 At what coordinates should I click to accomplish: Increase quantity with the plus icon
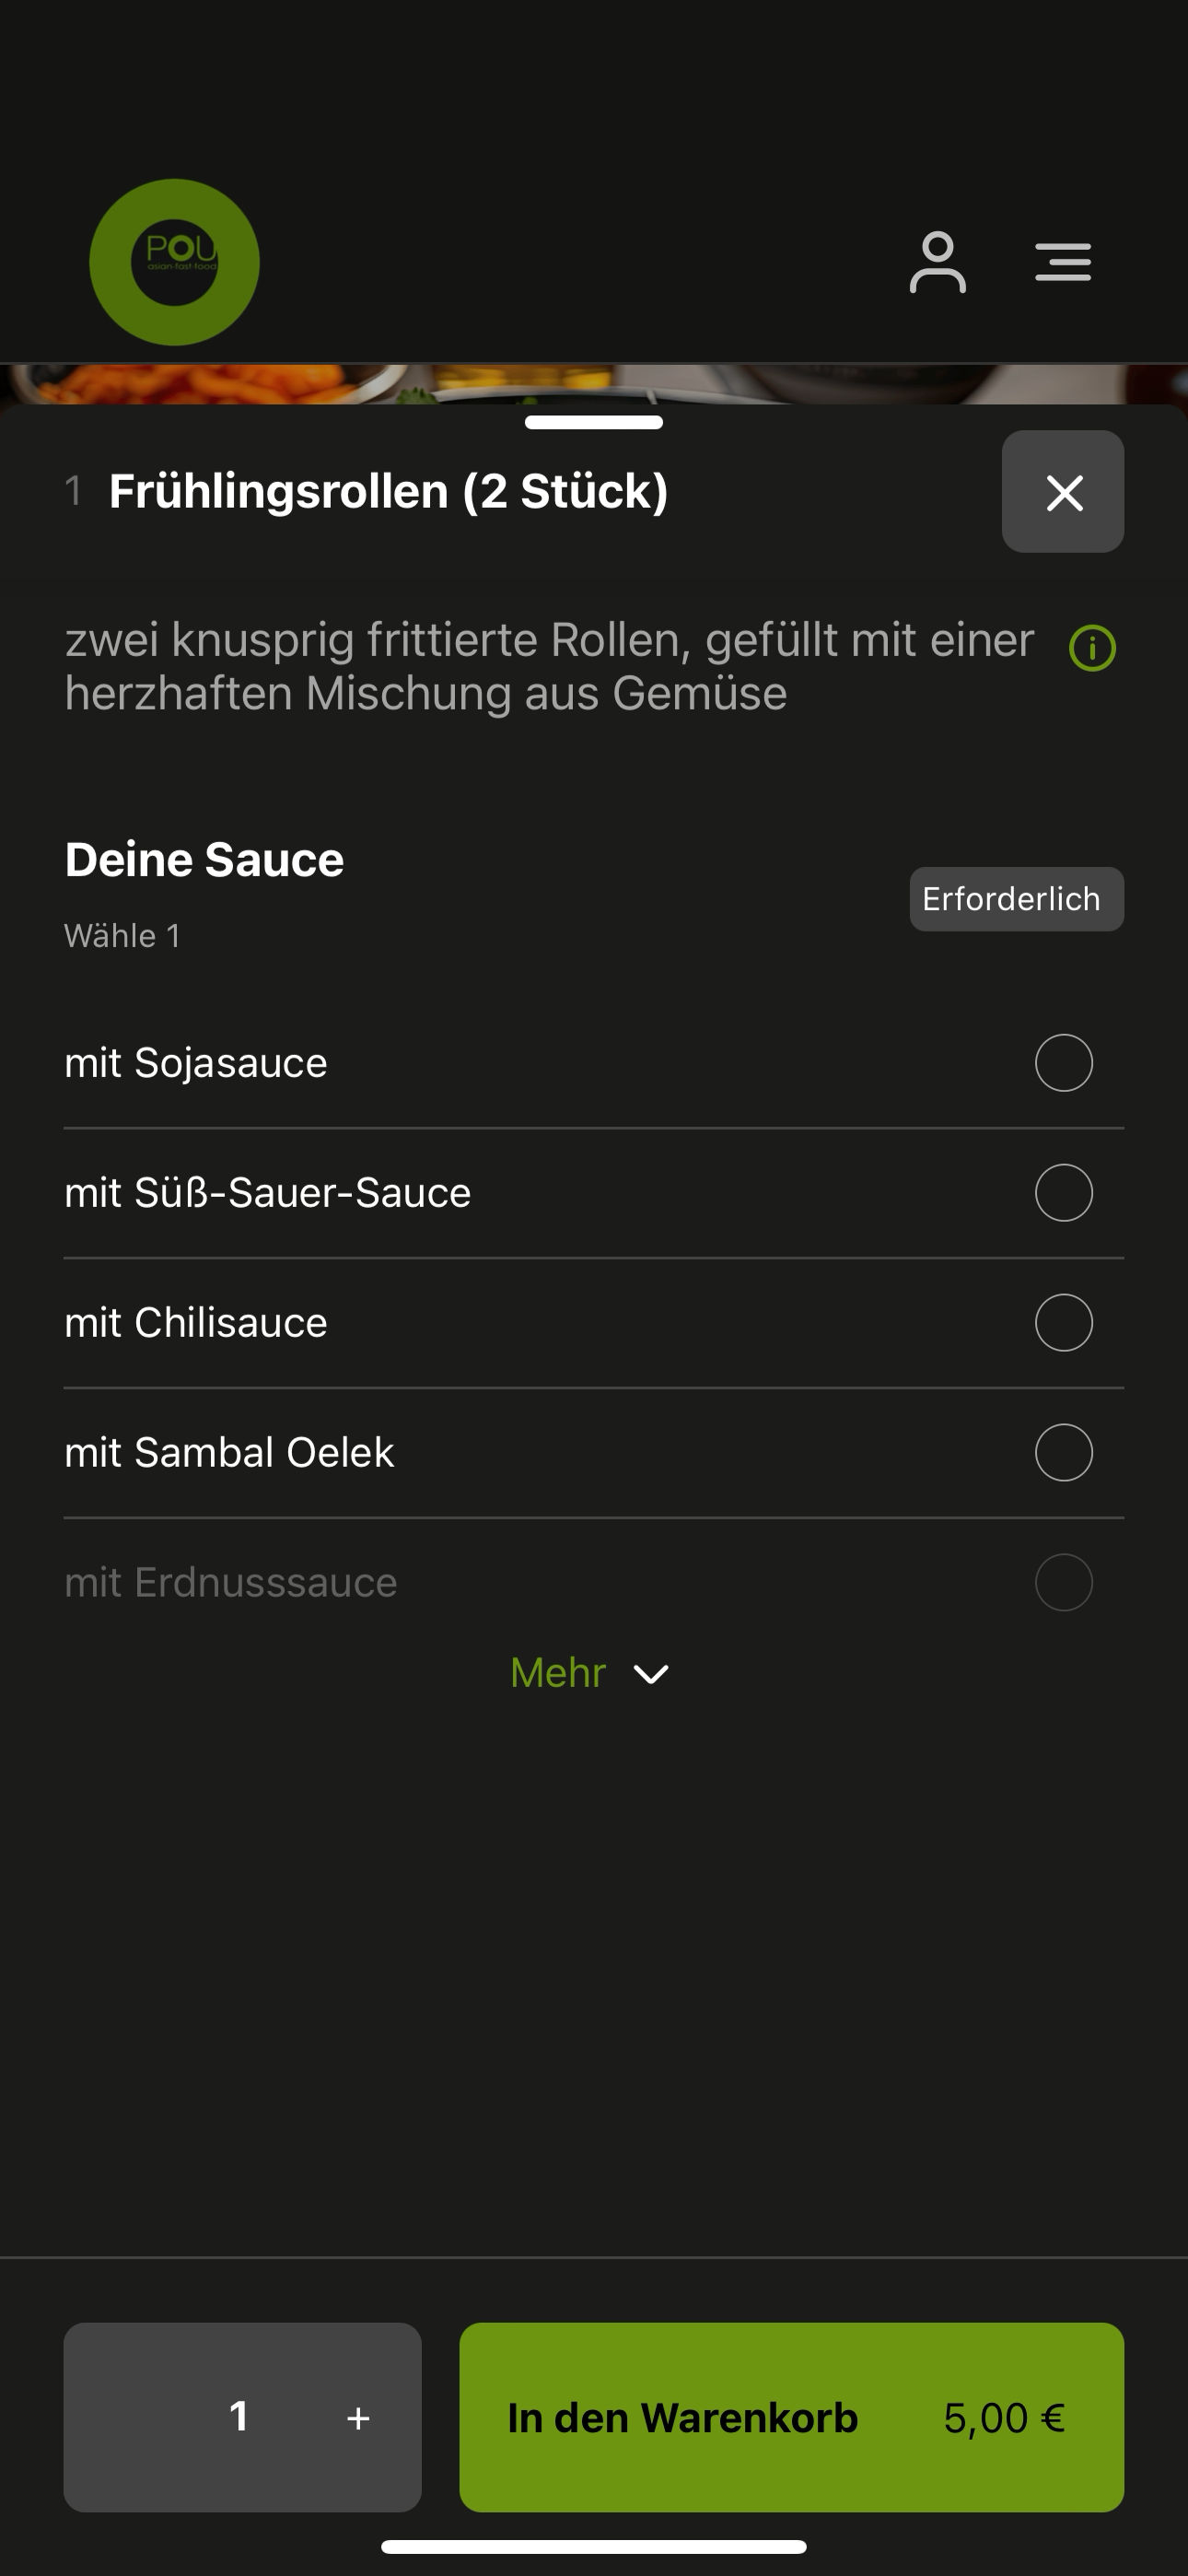(358, 2418)
